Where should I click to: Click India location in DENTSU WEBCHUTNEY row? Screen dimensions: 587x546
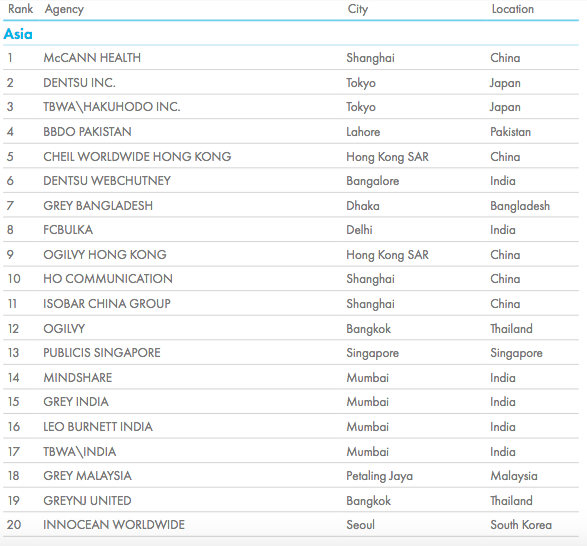click(503, 181)
